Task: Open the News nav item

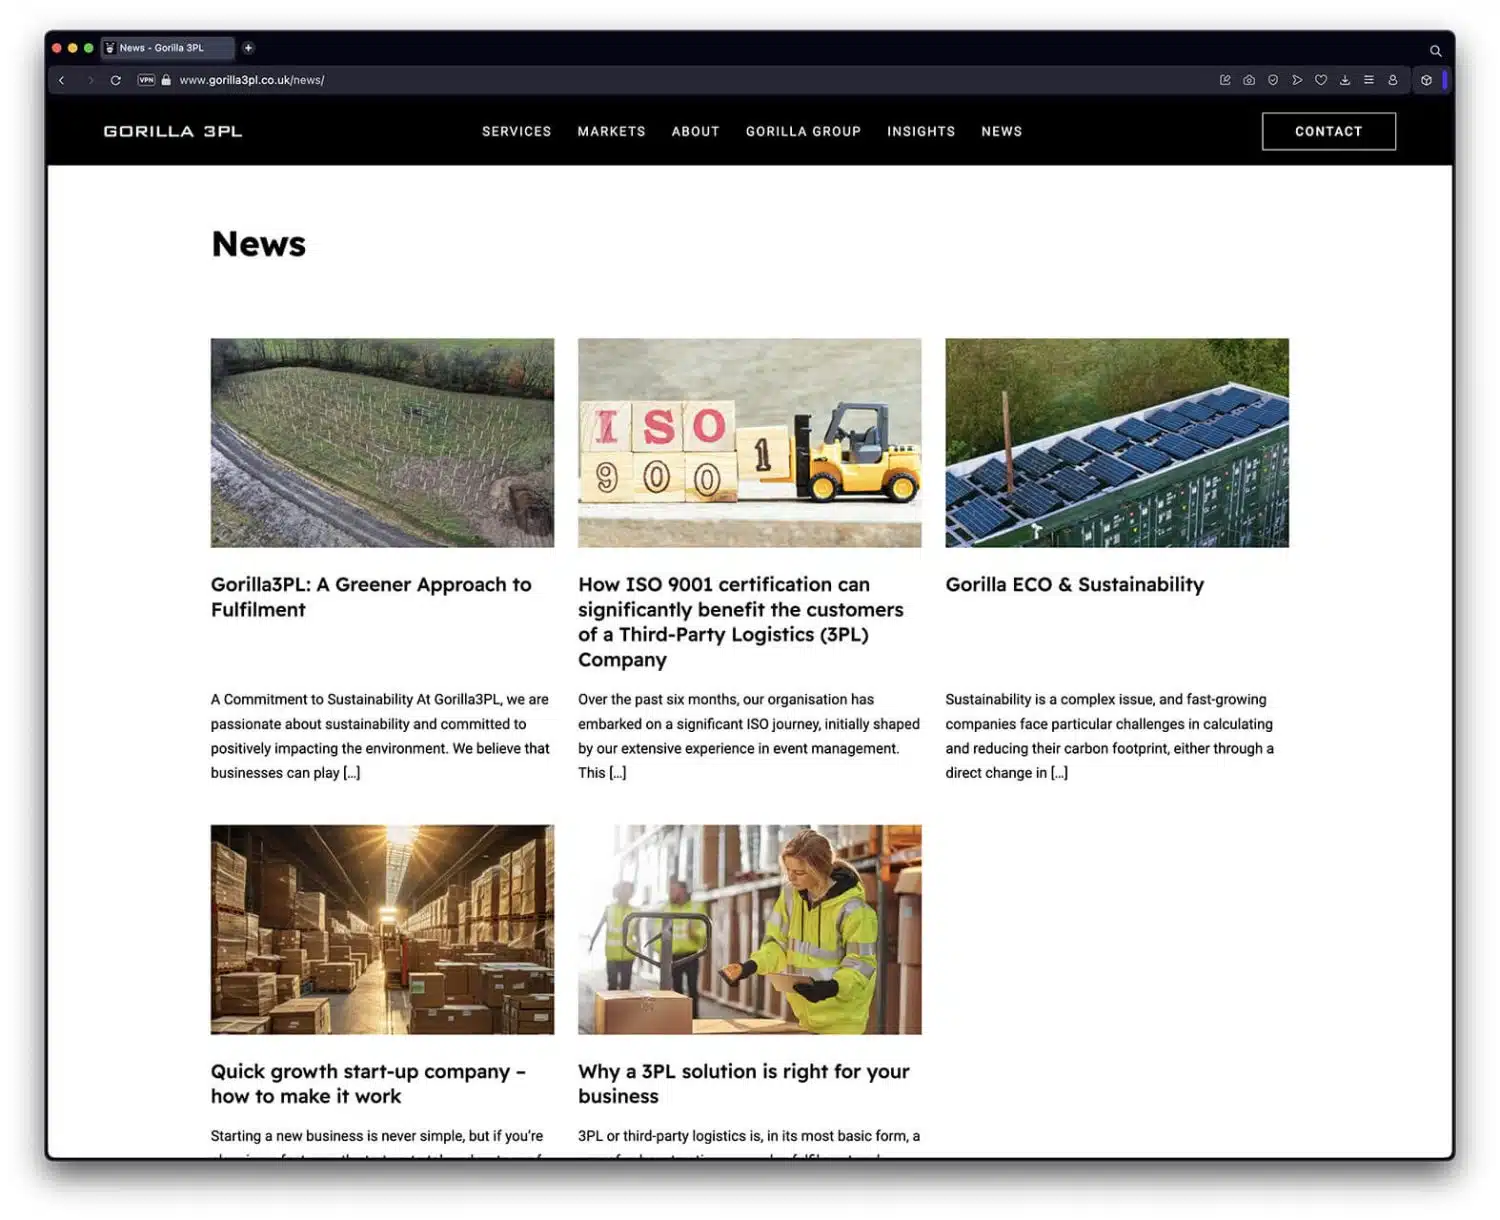Action: pyautogui.click(x=1001, y=131)
